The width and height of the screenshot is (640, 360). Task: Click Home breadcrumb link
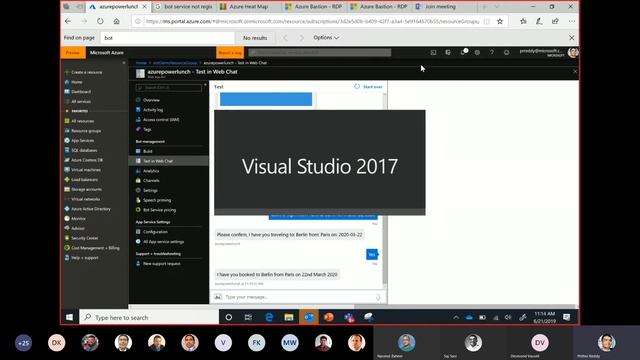[141, 63]
